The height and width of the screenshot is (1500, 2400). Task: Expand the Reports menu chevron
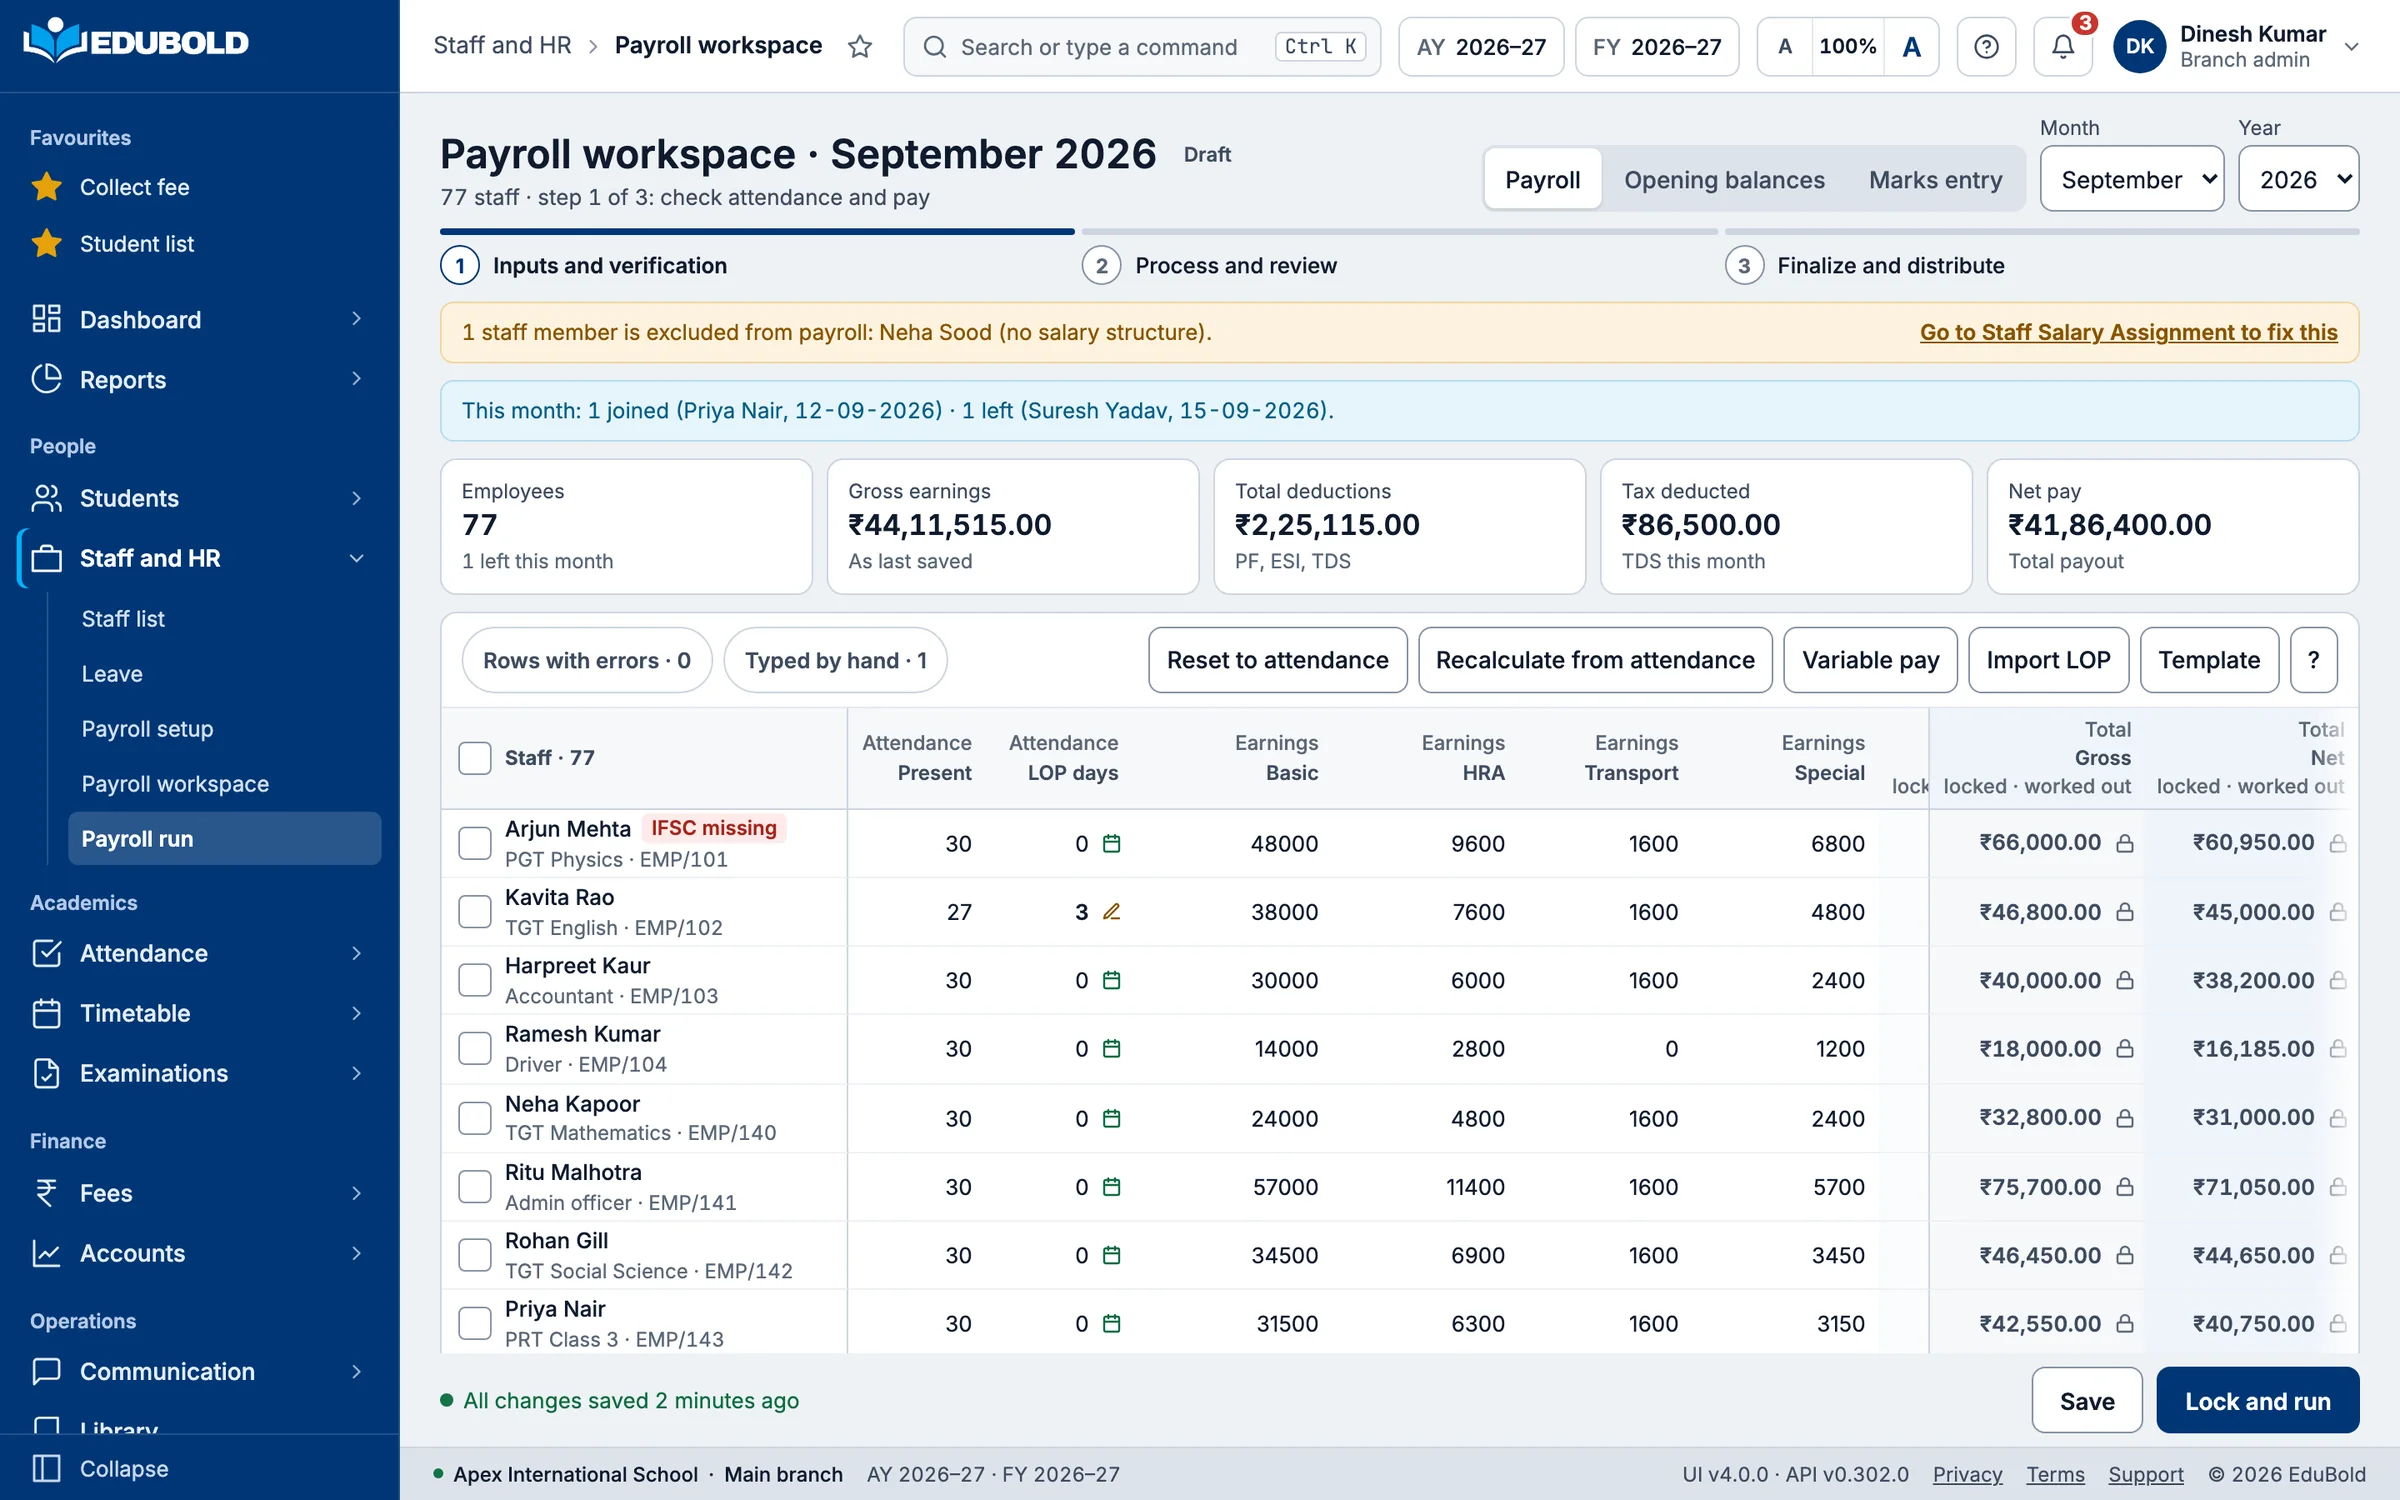point(356,379)
